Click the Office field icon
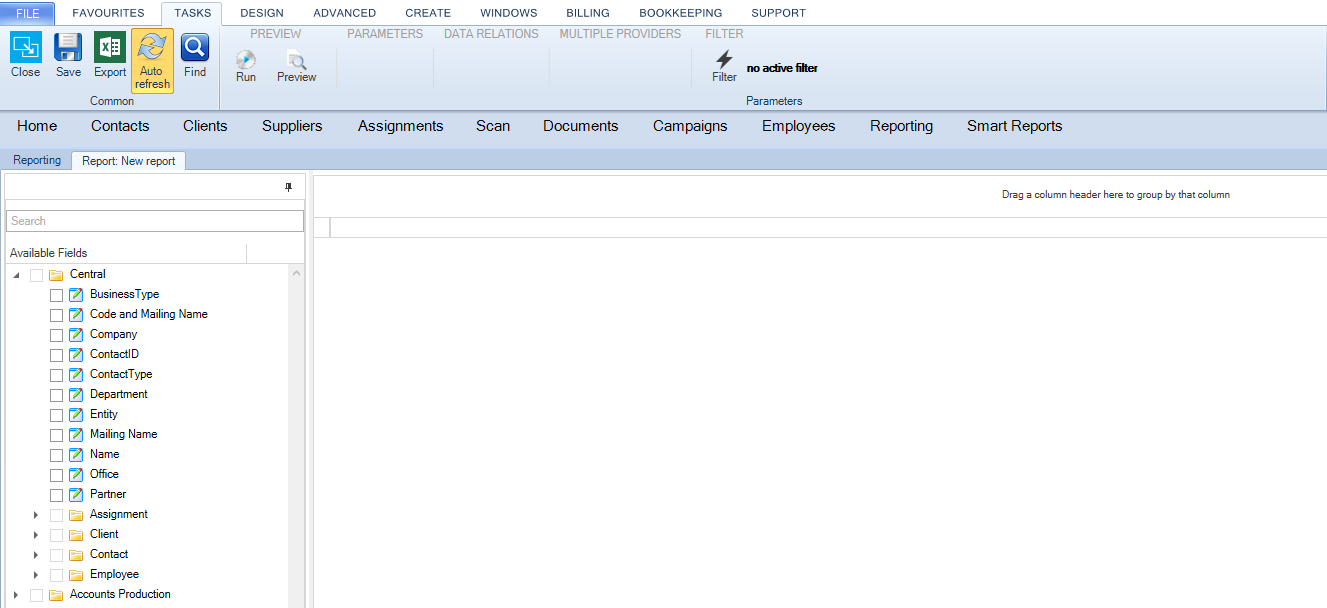Image resolution: width=1327 pixels, height=608 pixels. click(76, 474)
